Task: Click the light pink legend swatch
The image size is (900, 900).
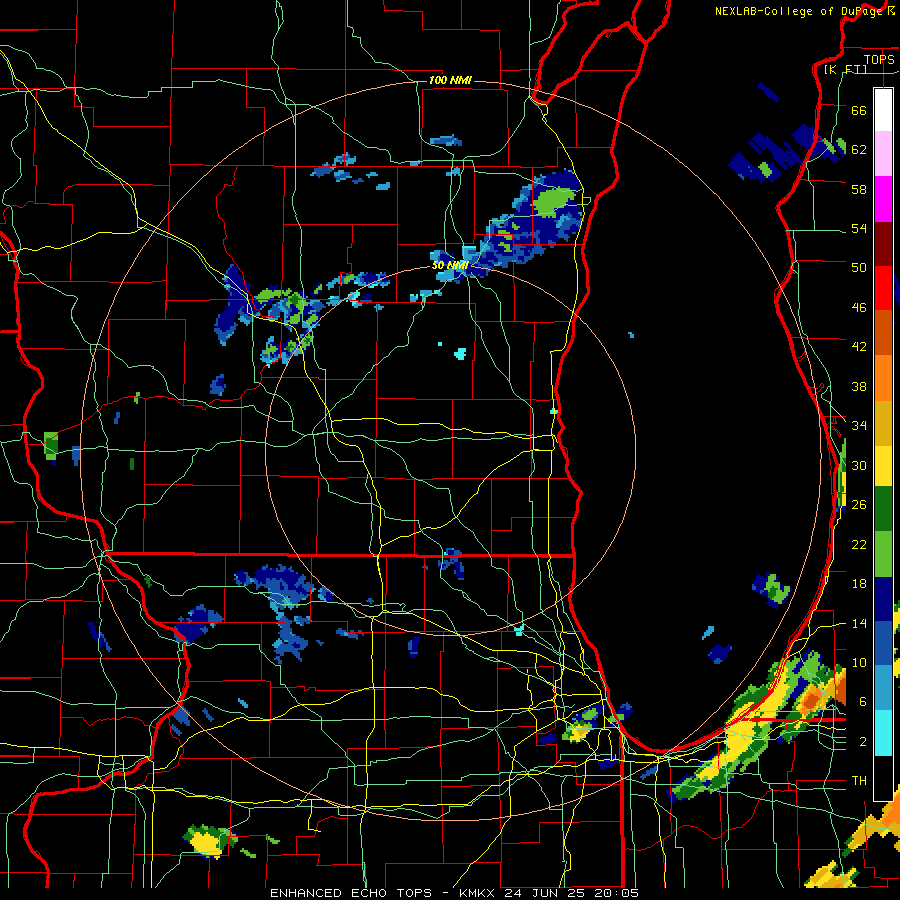Action: point(883,153)
